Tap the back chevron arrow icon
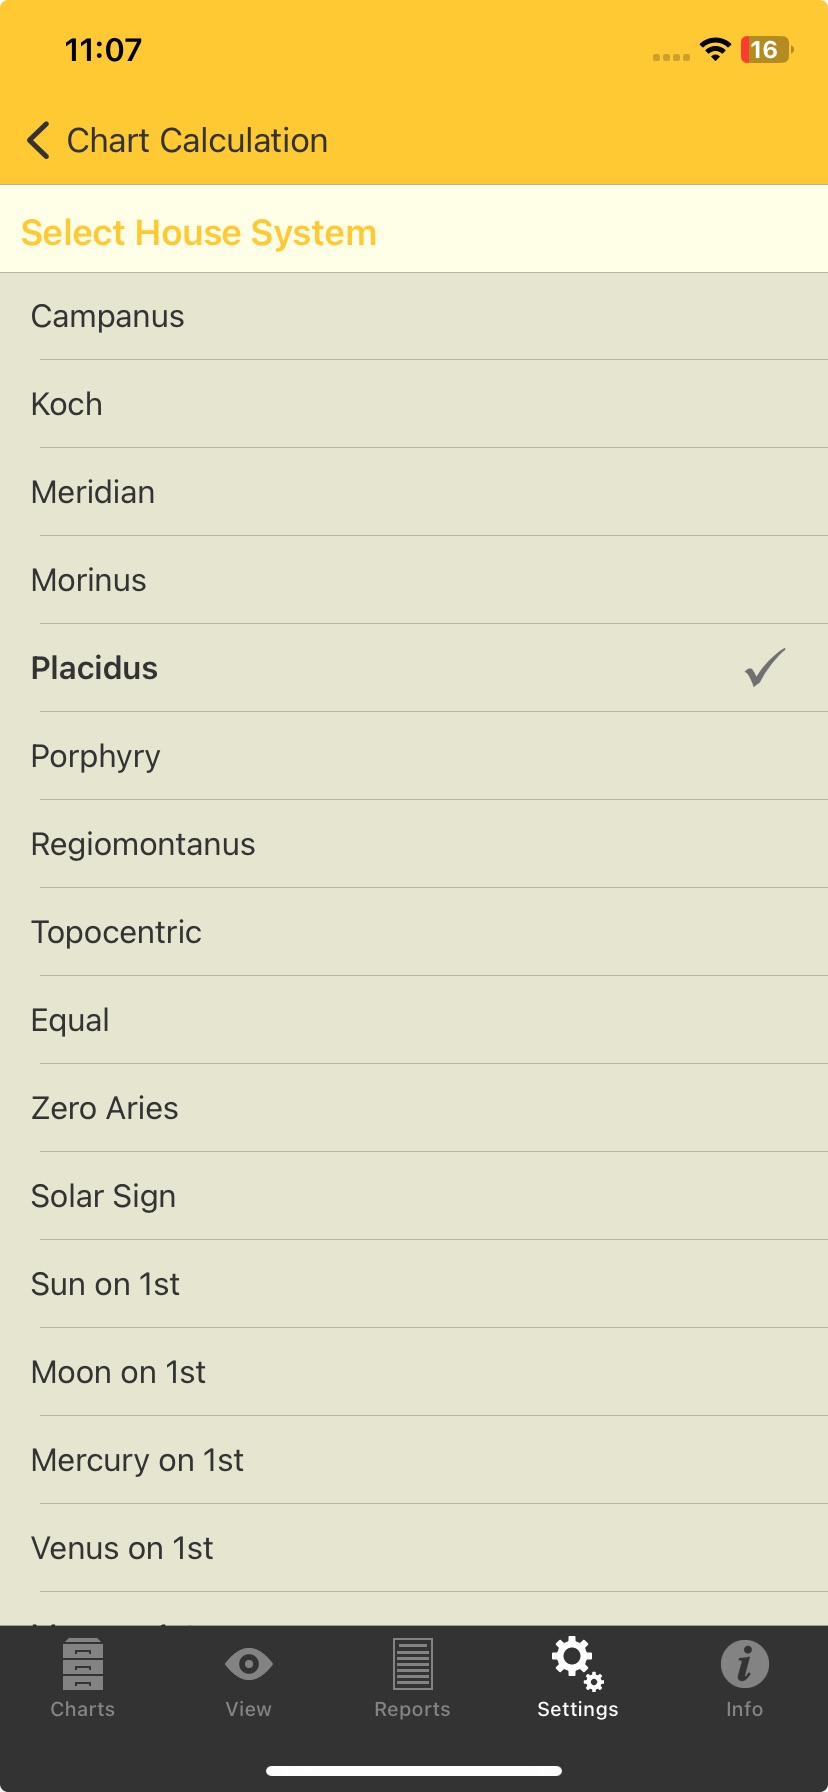828x1792 pixels. pos(39,141)
